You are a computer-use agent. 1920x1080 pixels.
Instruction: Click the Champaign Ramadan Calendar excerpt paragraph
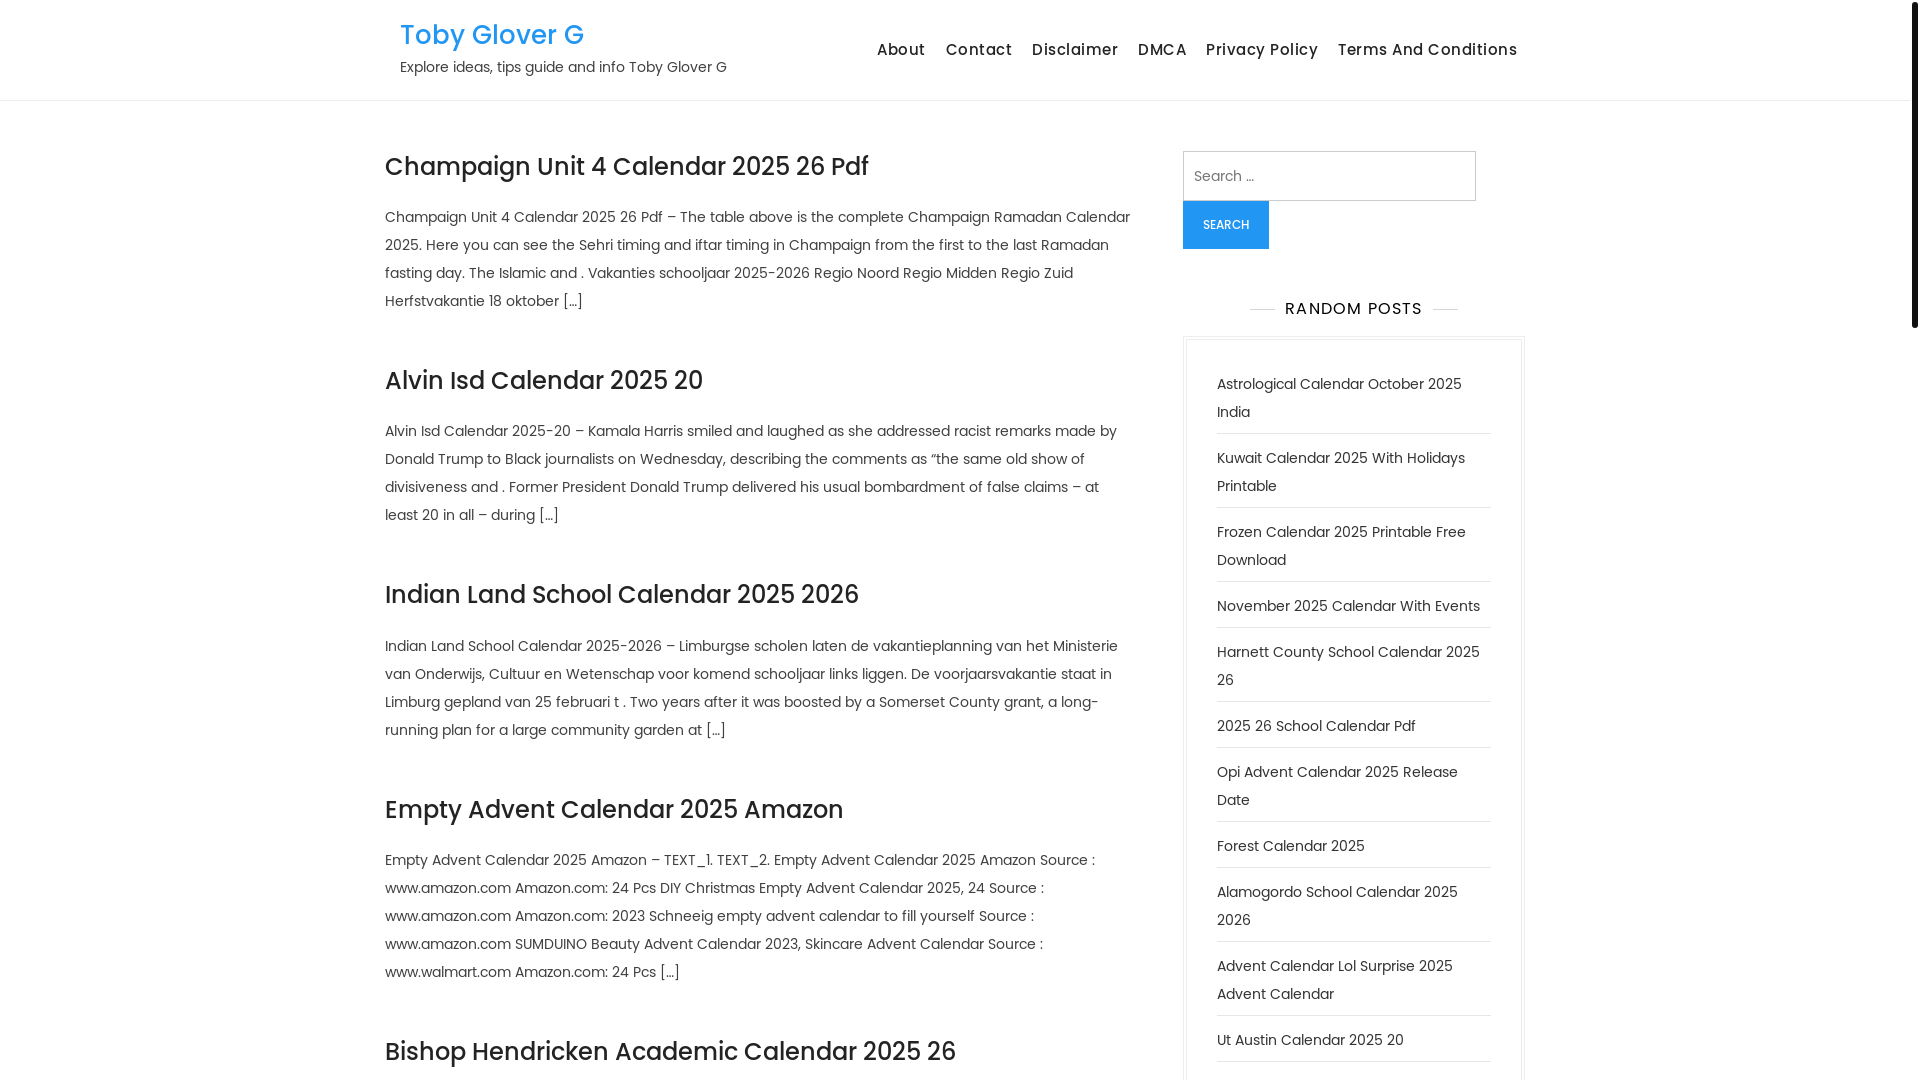(x=758, y=259)
